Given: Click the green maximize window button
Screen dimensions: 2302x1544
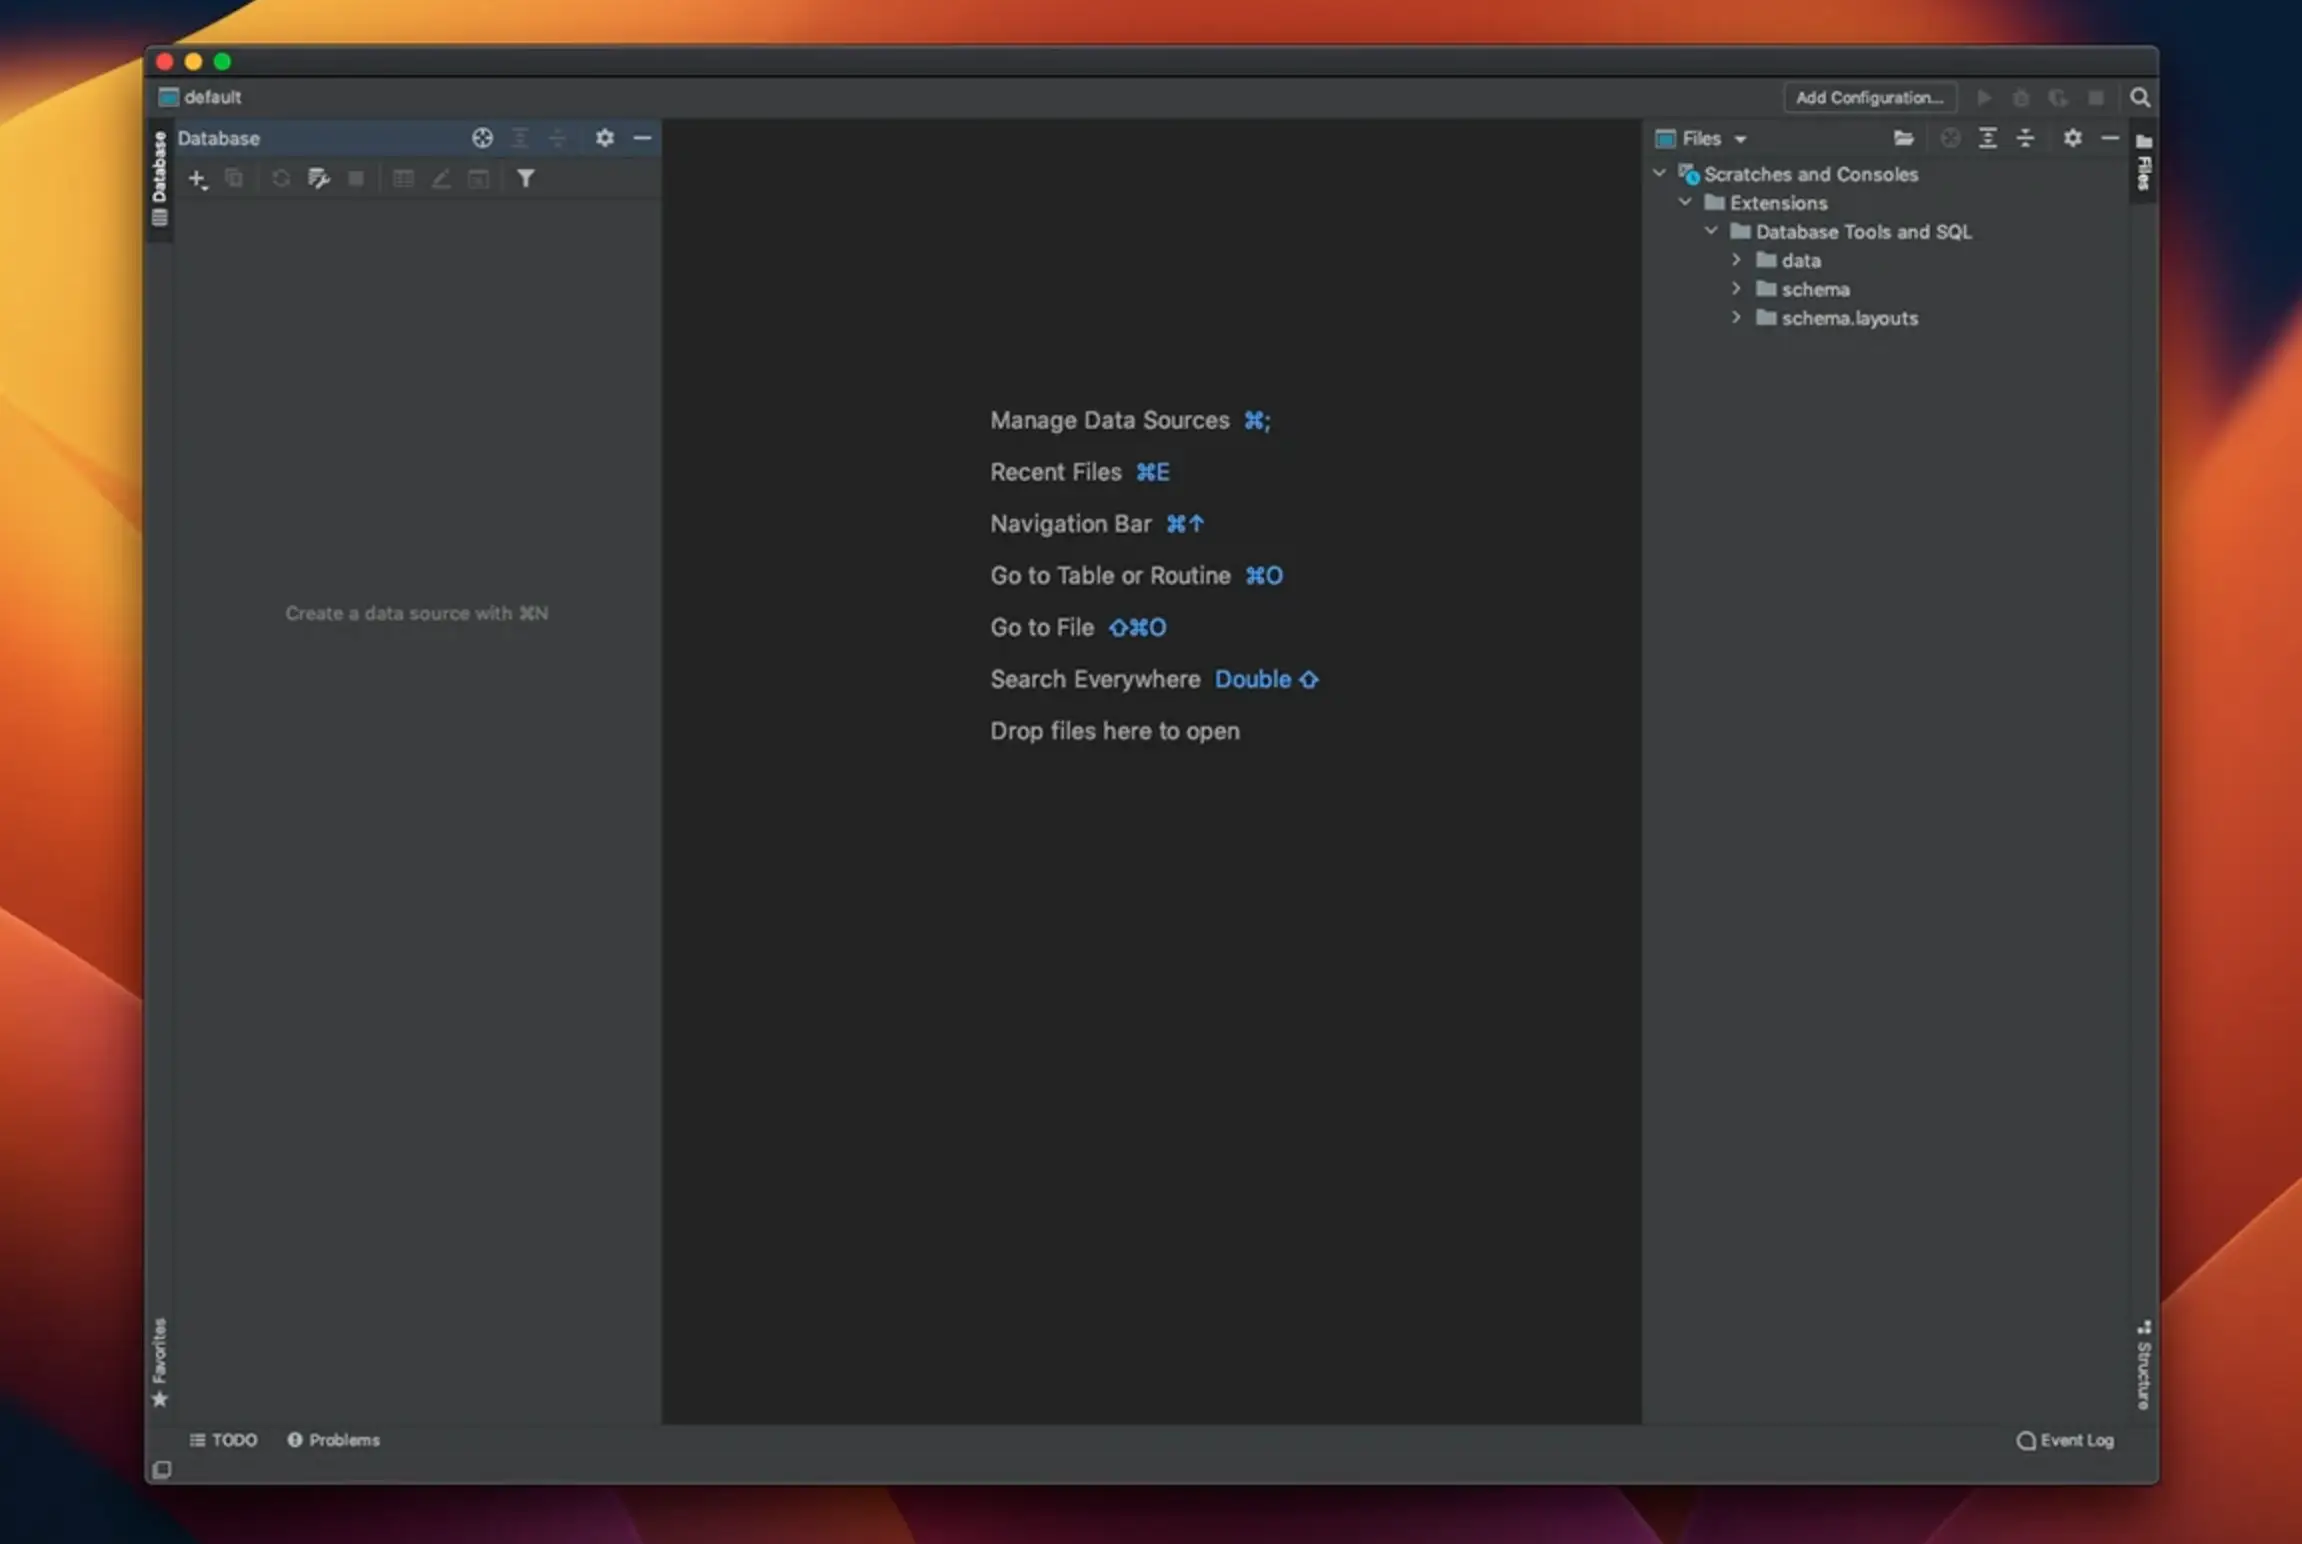Looking at the screenshot, I should pos(222,62).
